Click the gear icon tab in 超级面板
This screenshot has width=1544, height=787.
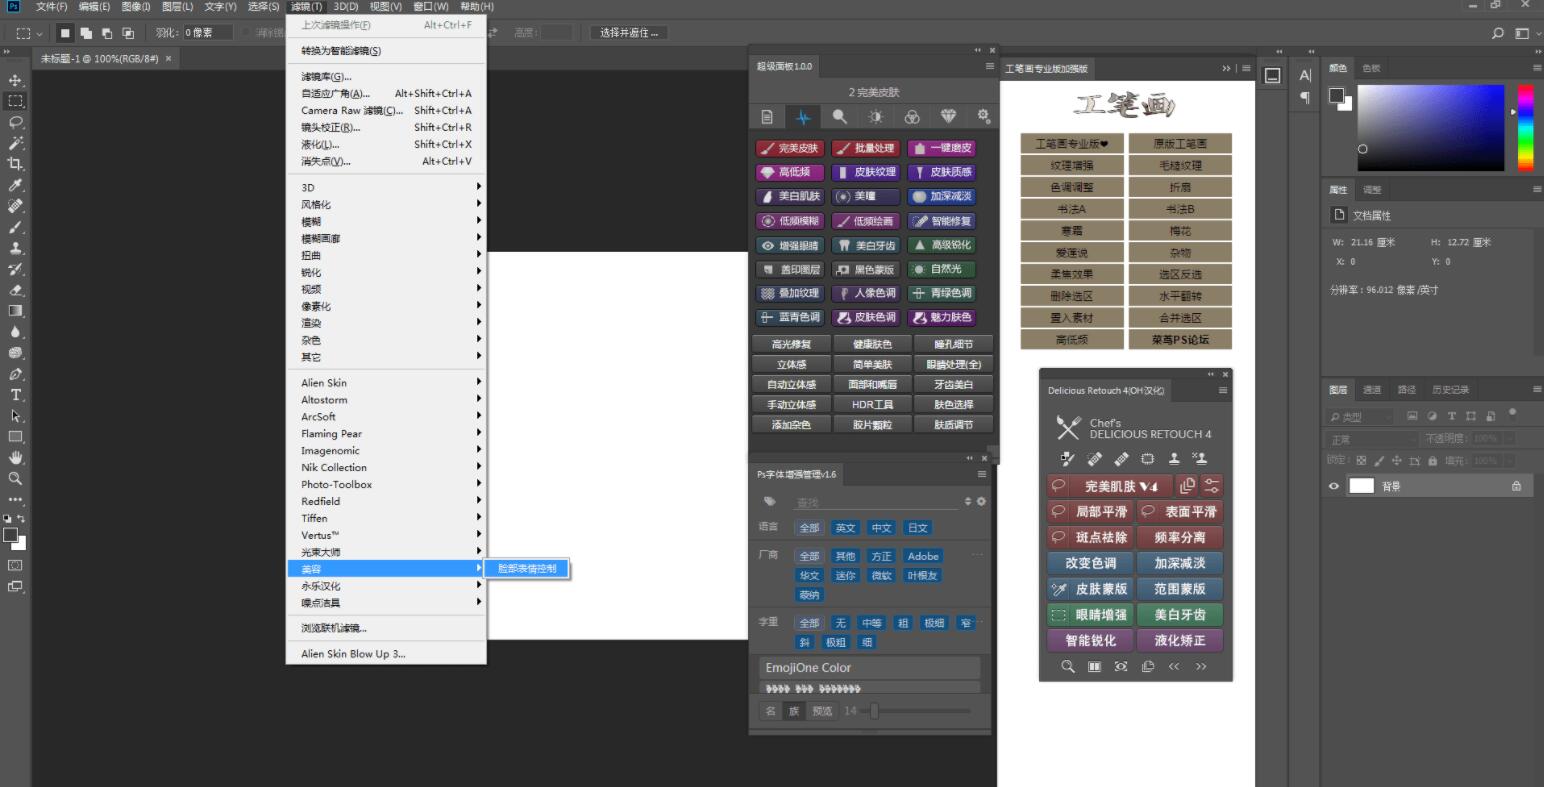(983, 117)
